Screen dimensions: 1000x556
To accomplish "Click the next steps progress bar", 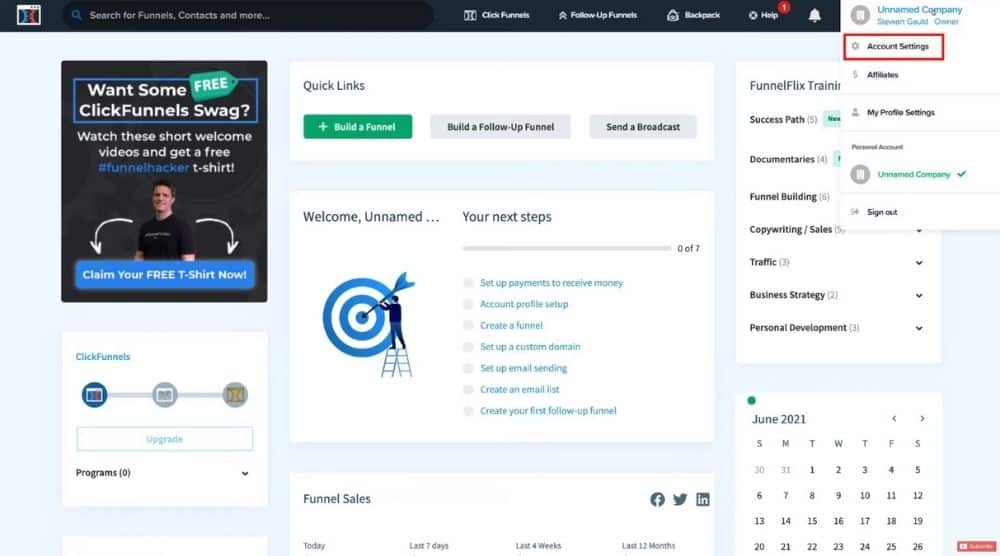I will point(567,248).
